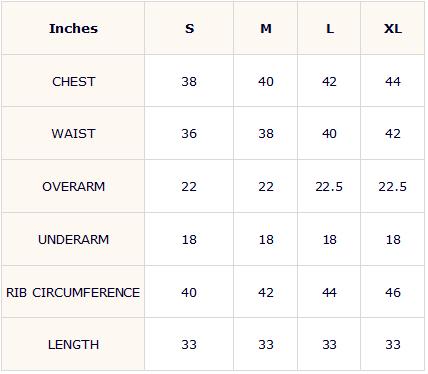The height and width of the screenshot is (374, 428).
Task: Click the Inches header cell
Action: (73, 29)
